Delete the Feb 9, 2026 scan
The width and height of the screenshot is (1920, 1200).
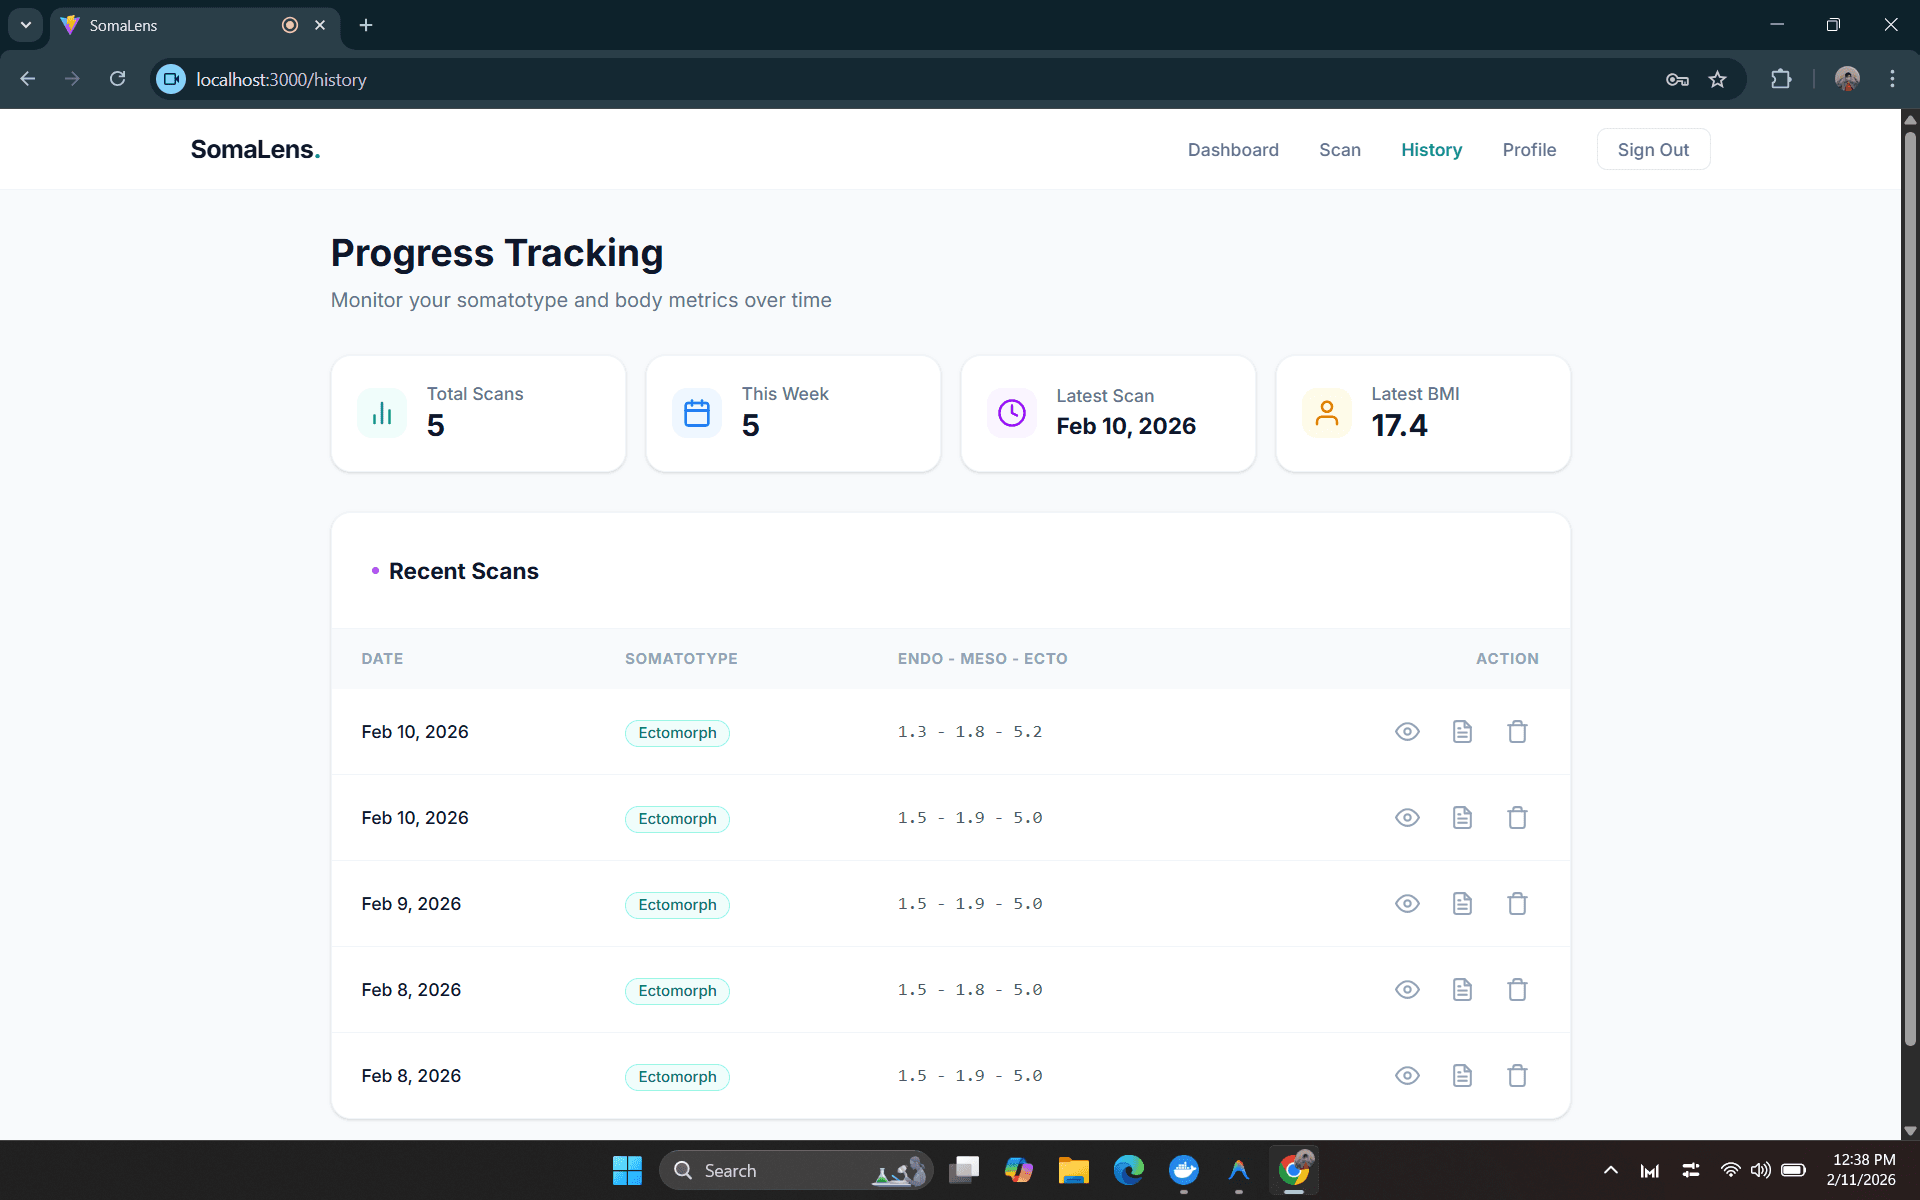[1517, 904]
